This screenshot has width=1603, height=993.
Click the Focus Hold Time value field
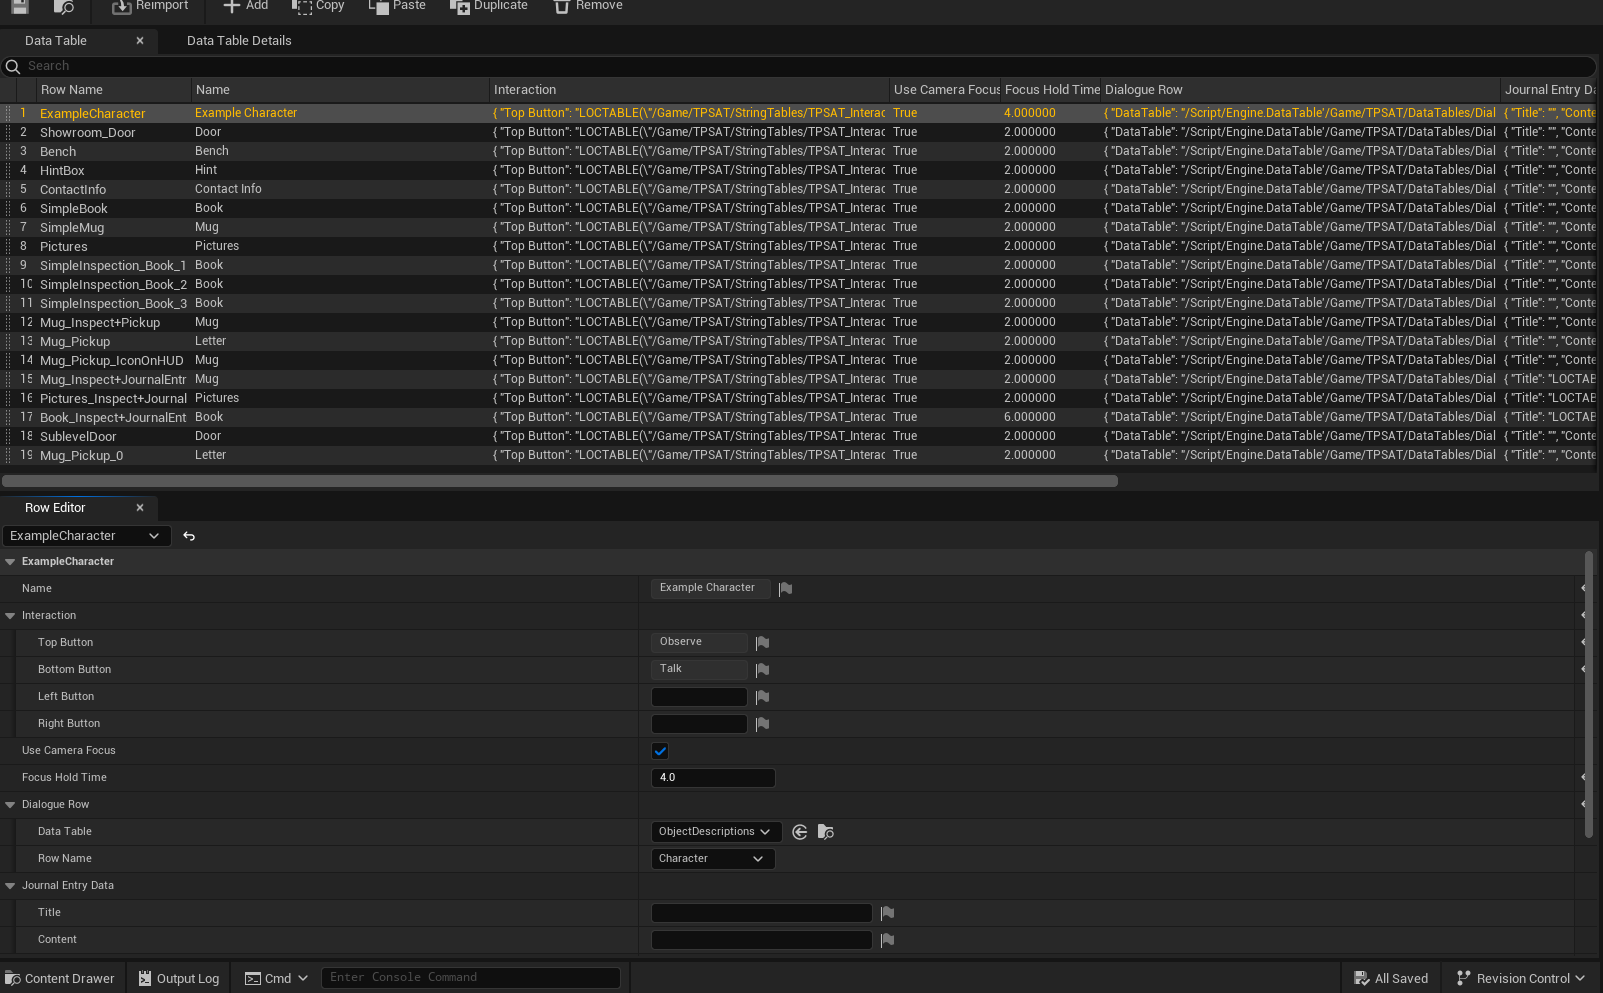pyautogui.click(x=713, y=778)
